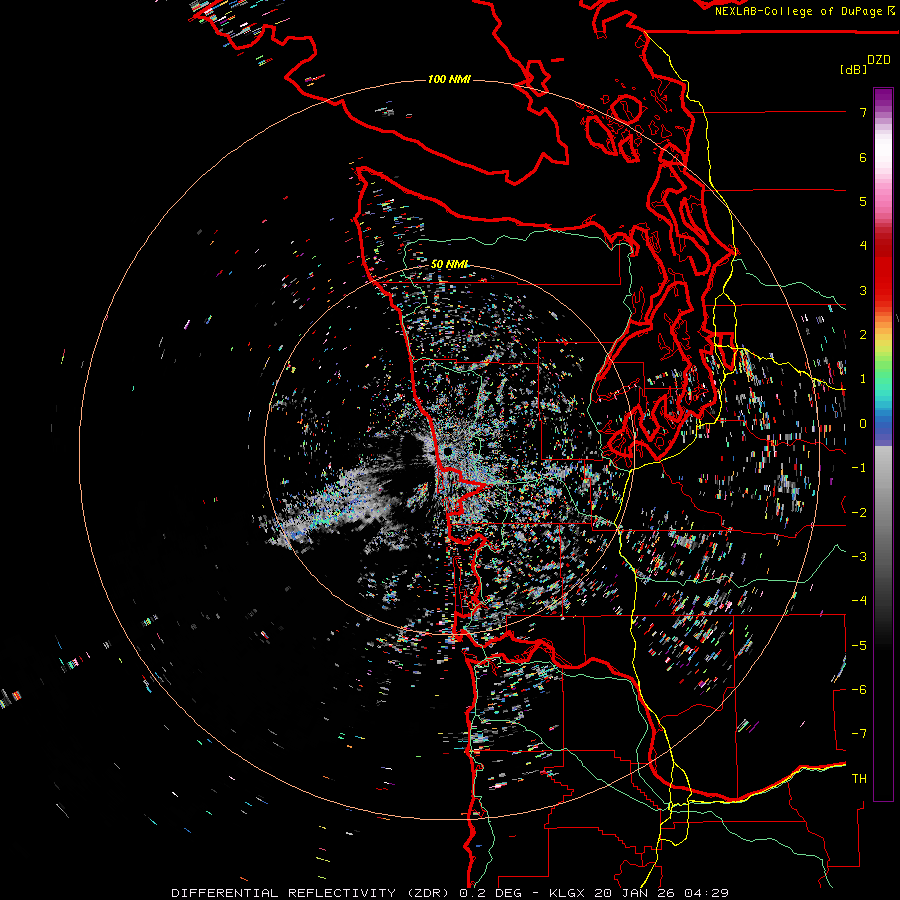Click the 4 value on the color scale
900x900 pixels.
point(863,246)
